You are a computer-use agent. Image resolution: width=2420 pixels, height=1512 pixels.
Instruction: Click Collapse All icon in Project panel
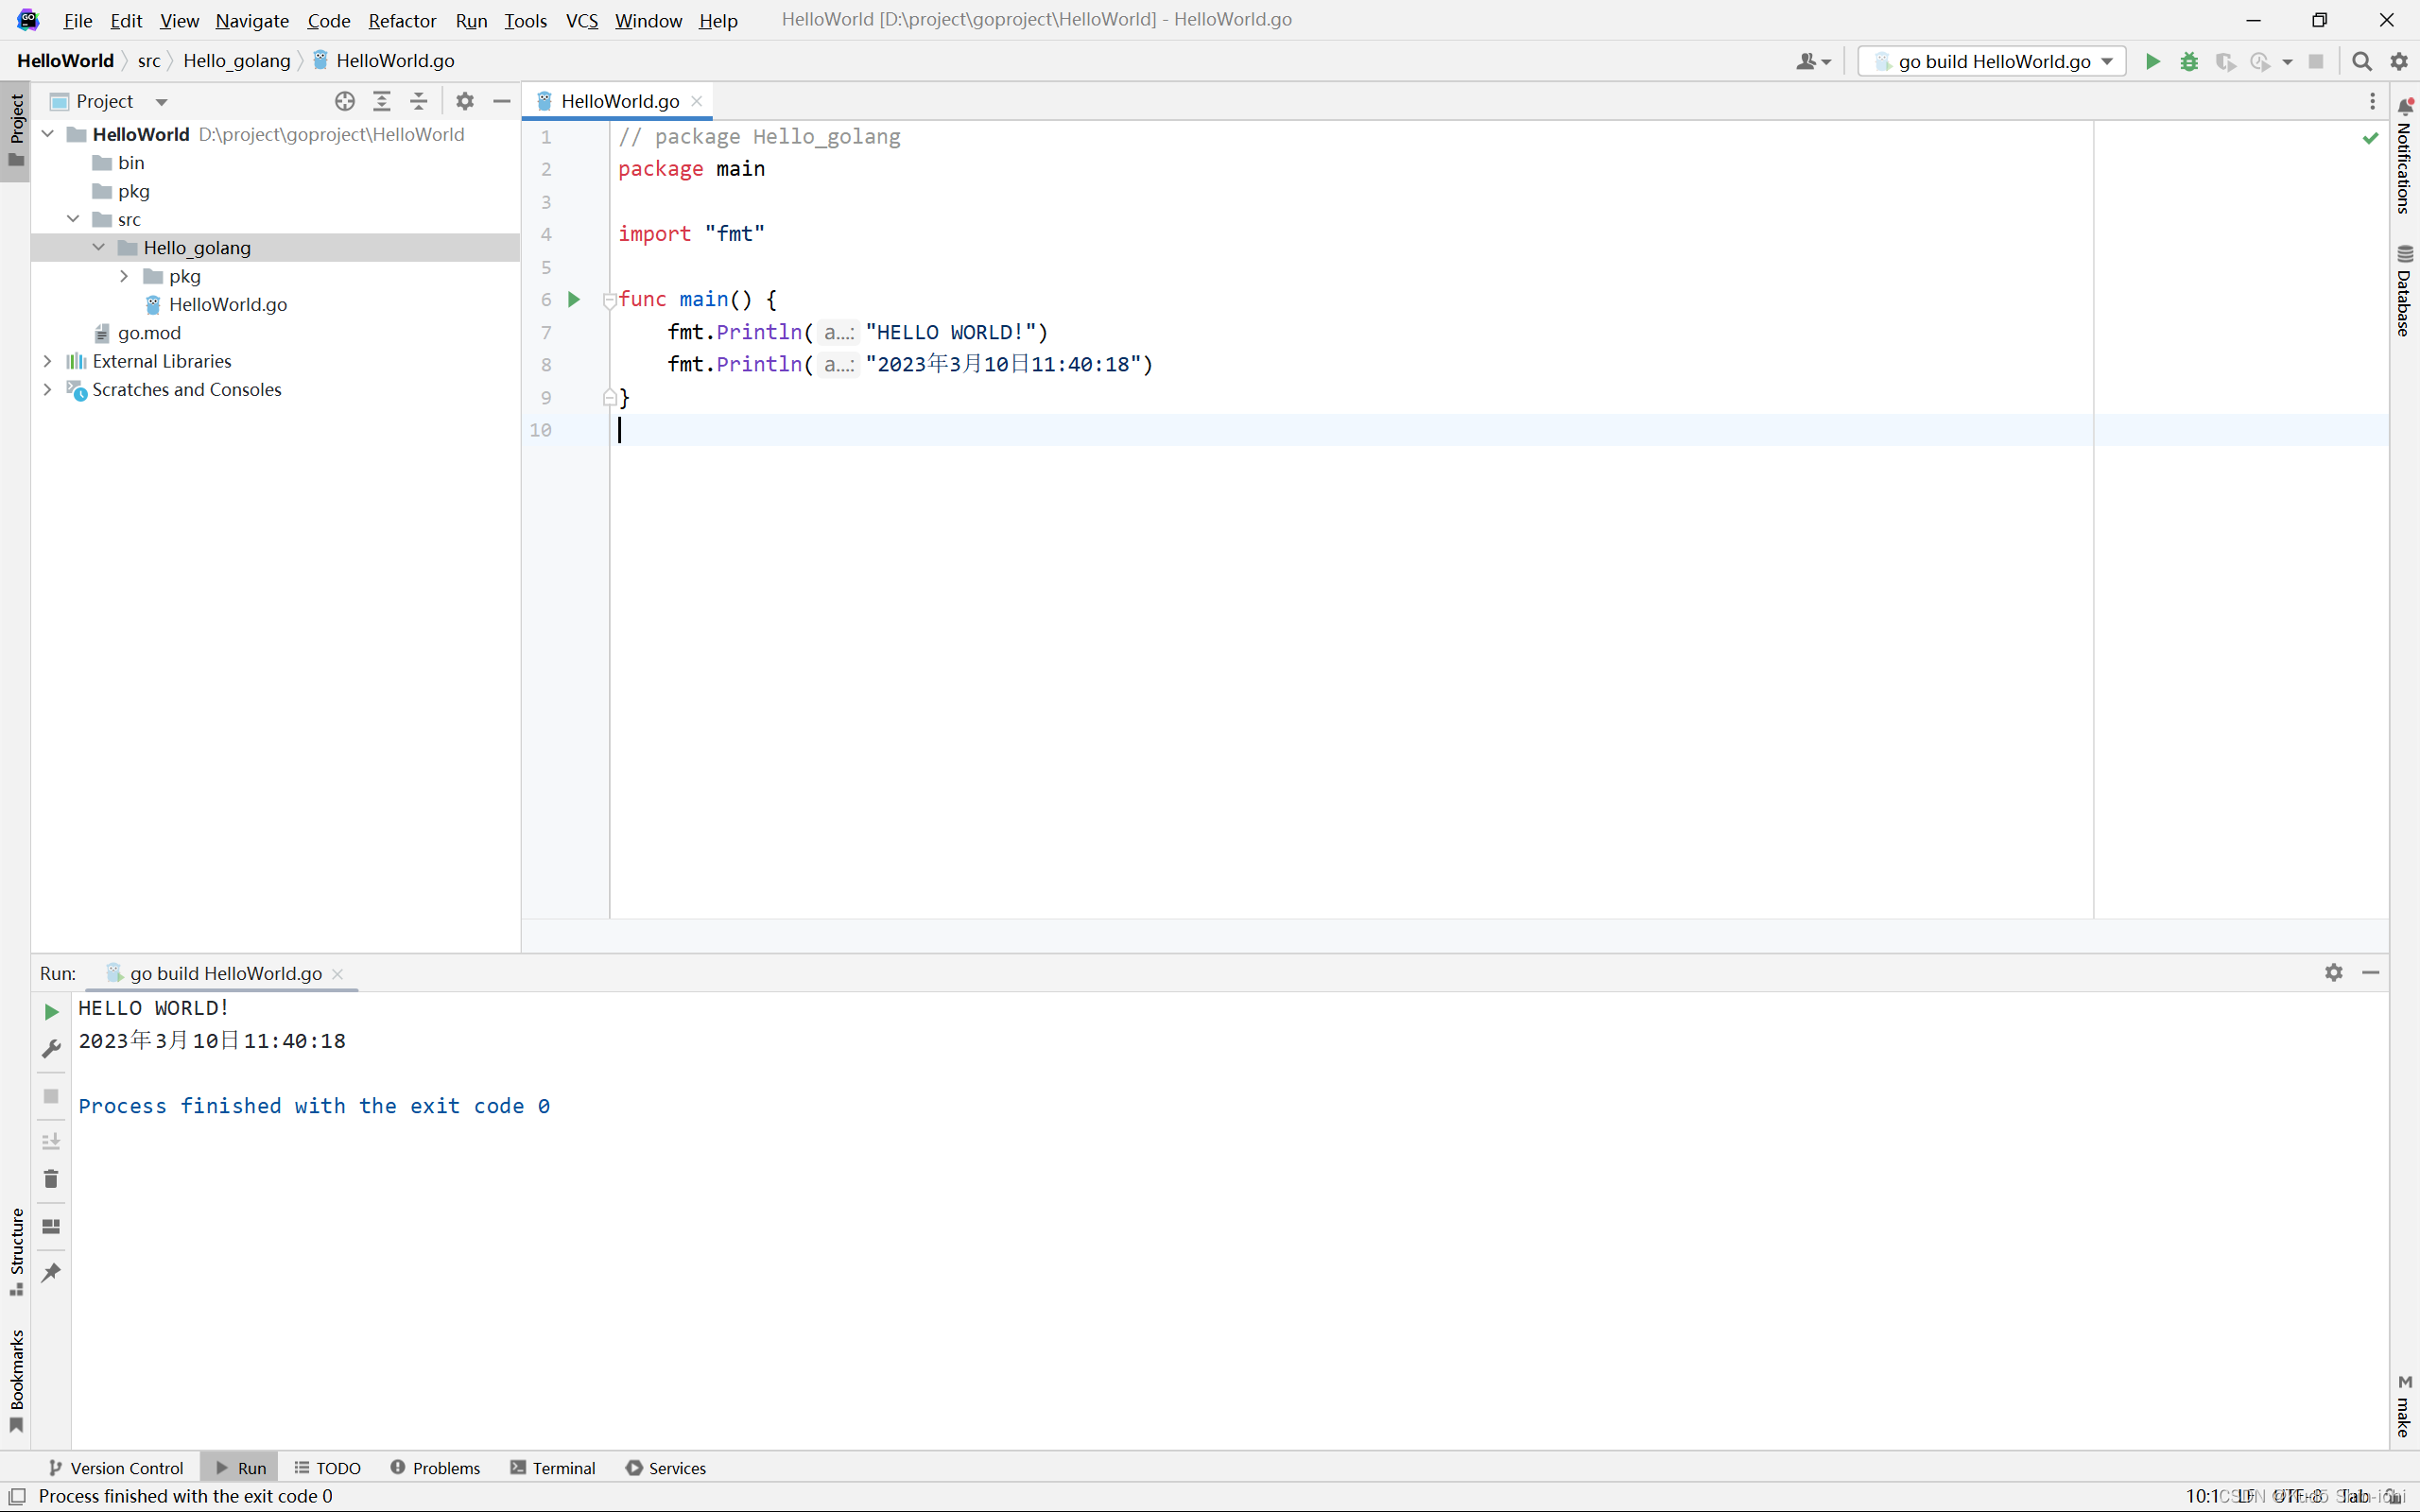[x=419, y=101]
